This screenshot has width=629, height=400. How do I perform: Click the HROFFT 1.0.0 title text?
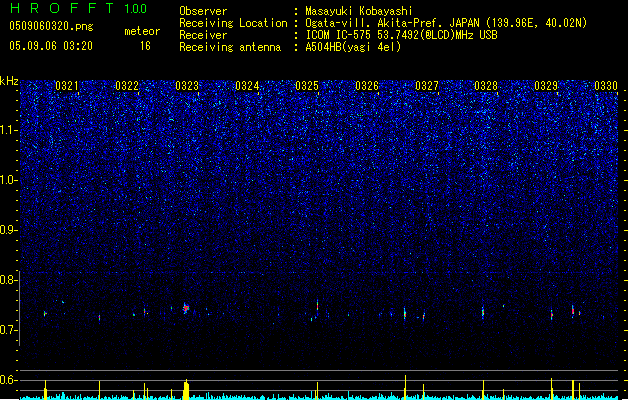78,8
